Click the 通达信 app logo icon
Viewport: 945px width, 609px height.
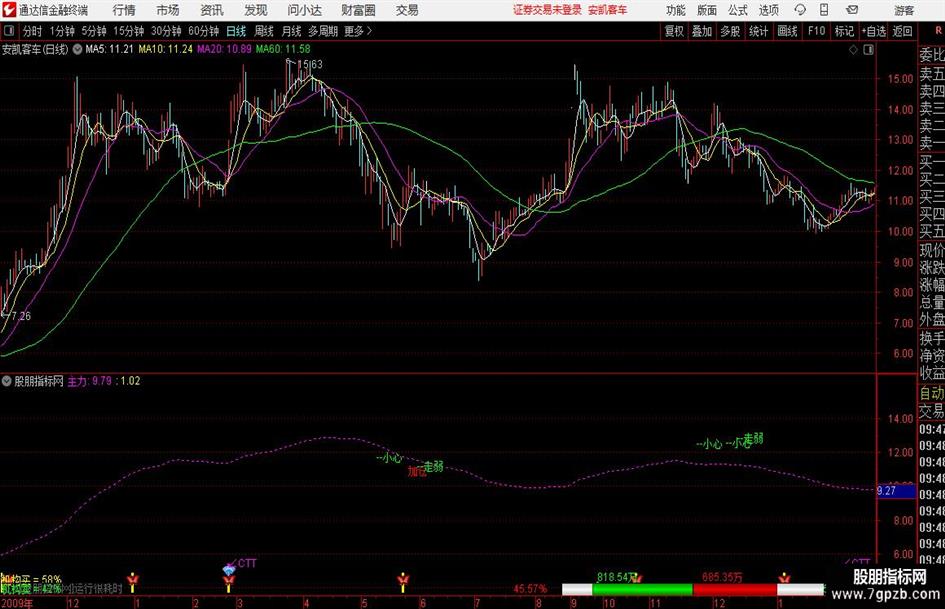[8, 10]
